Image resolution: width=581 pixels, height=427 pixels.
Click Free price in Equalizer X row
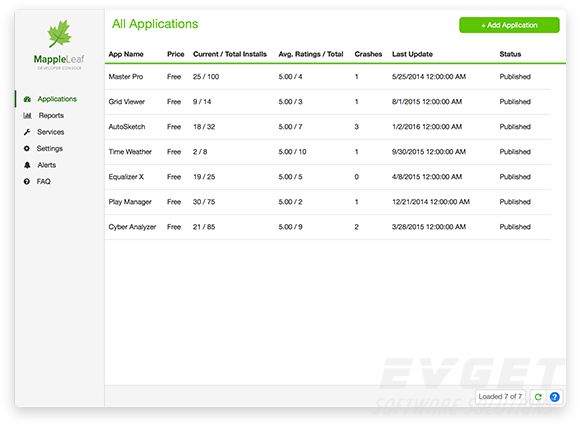click(x=174, y=177)
